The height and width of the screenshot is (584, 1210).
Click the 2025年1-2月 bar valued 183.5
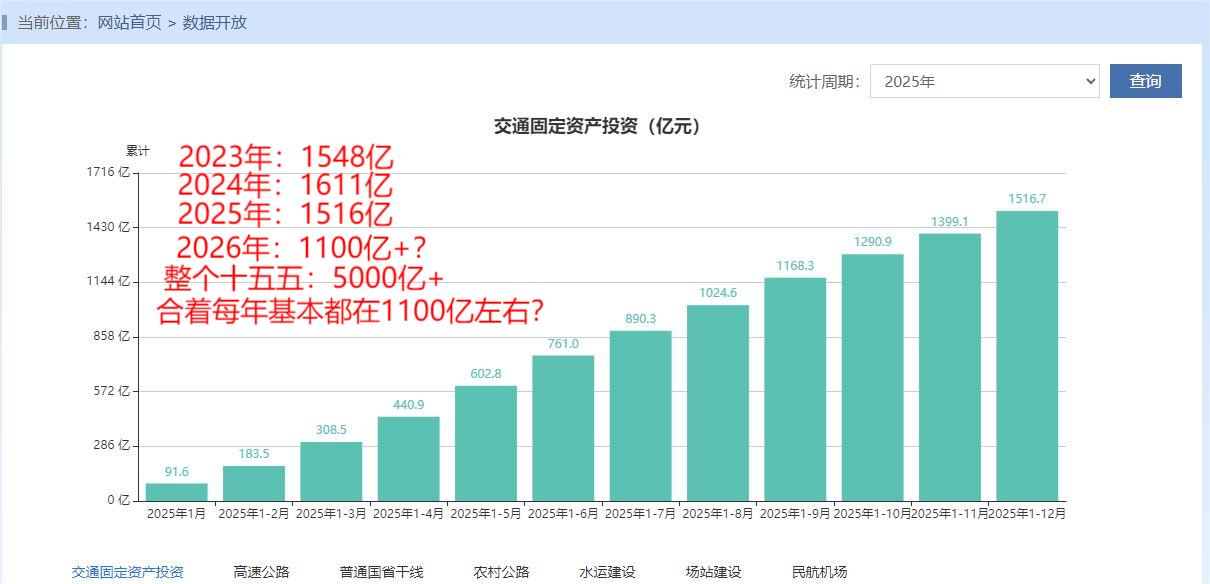(254, 483)
